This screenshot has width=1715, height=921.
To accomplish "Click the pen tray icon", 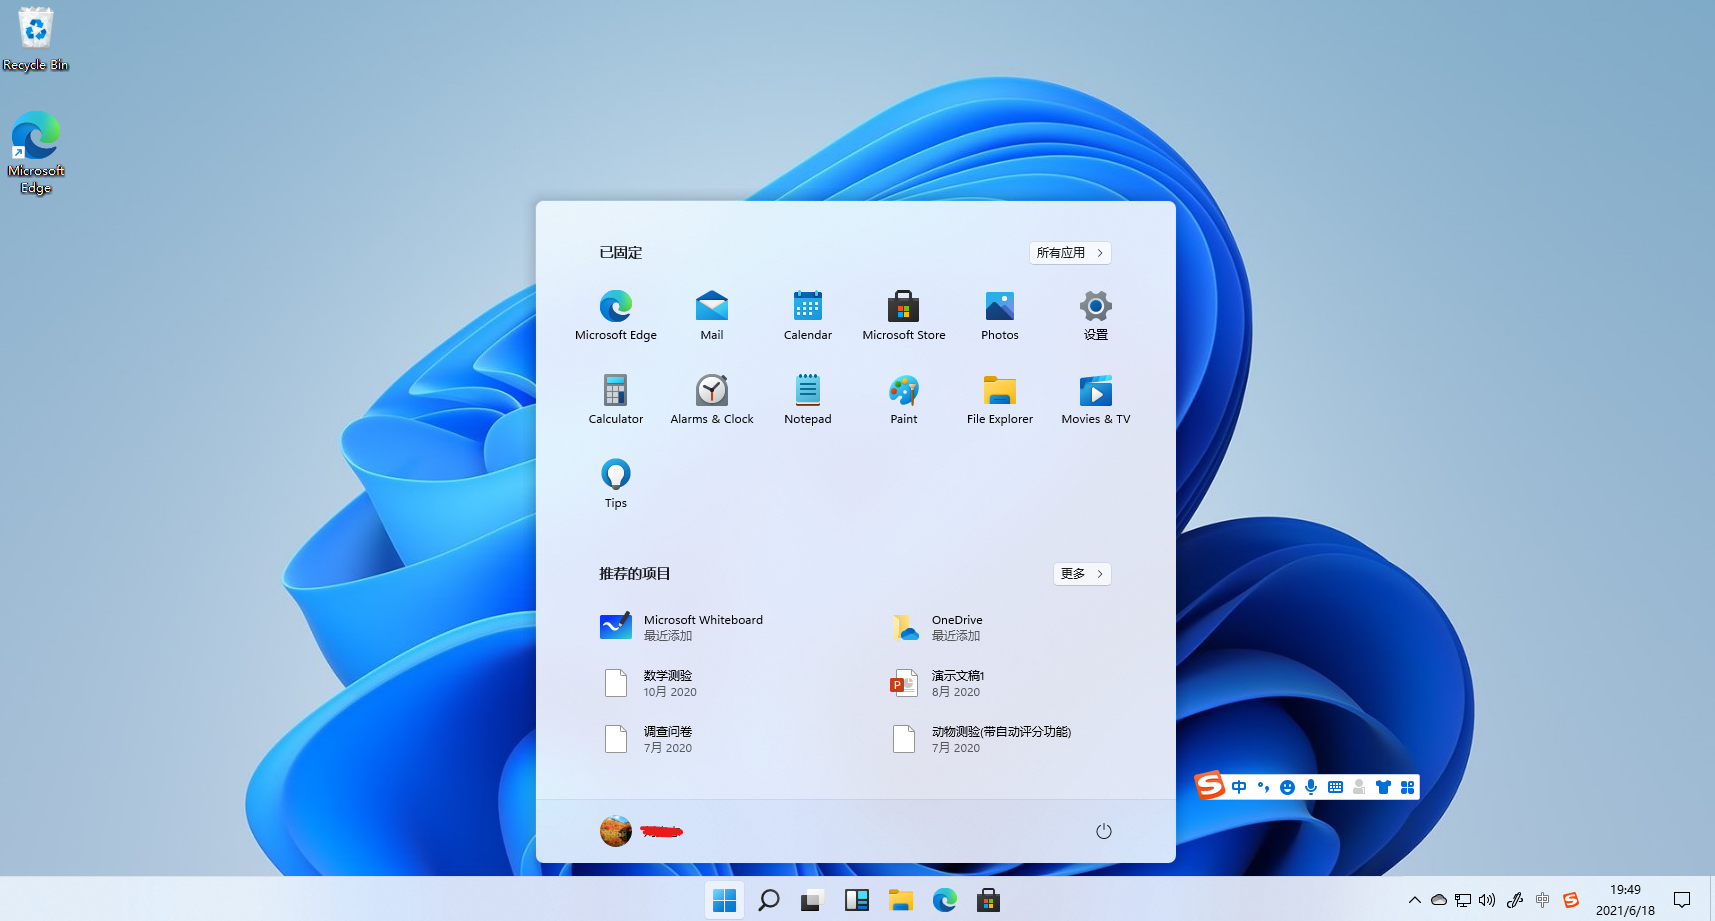I will tap(1515, 900).
